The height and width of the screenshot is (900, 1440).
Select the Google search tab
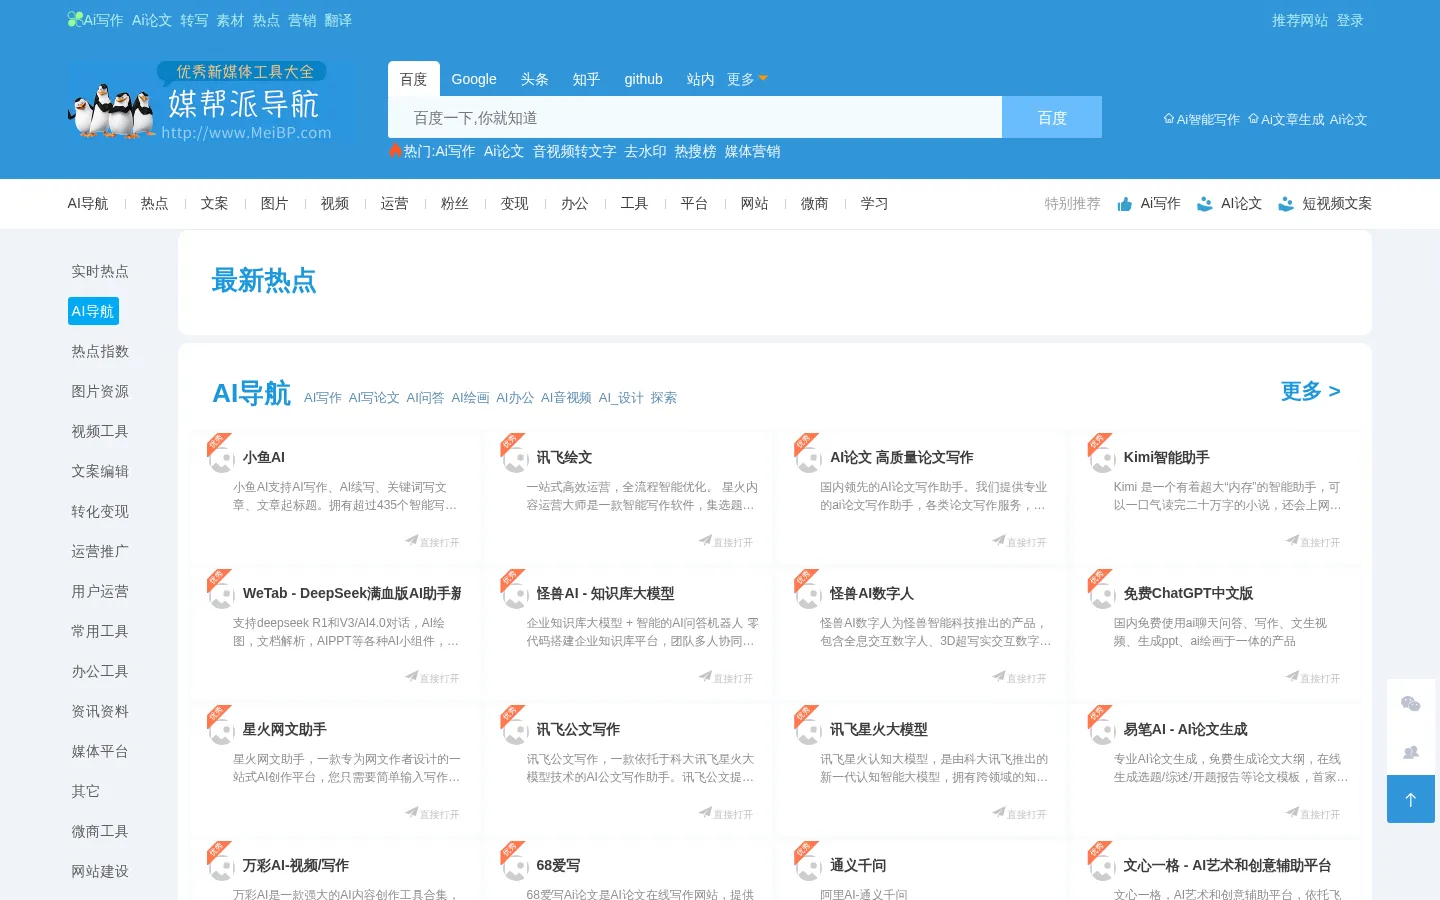pyautogui.click(x=474, y=79)
